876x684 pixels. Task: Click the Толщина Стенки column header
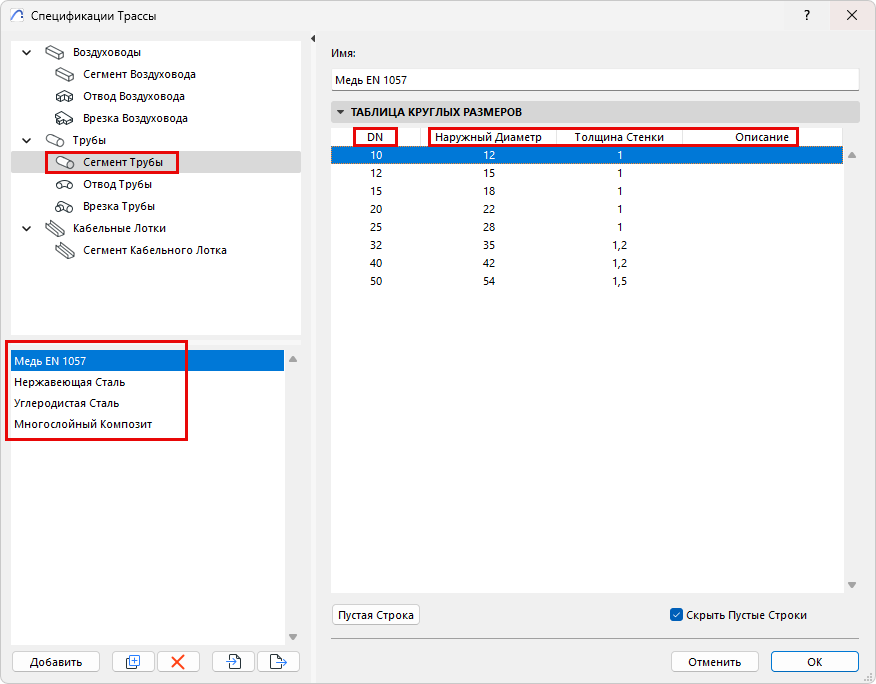619,137
